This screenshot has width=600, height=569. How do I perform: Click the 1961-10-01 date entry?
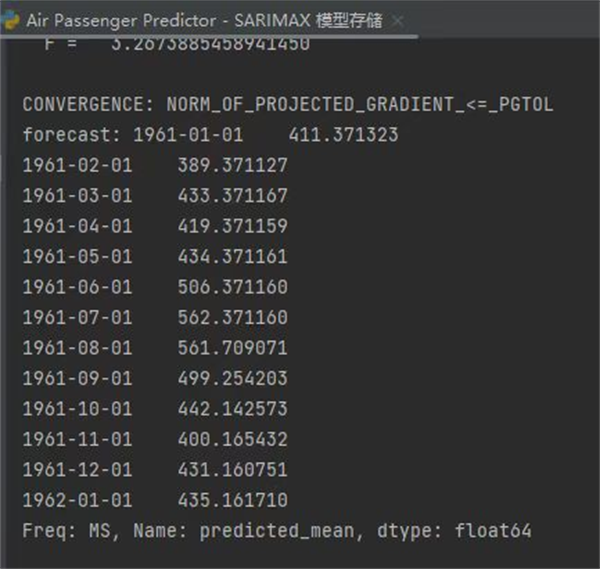[77, 409]
